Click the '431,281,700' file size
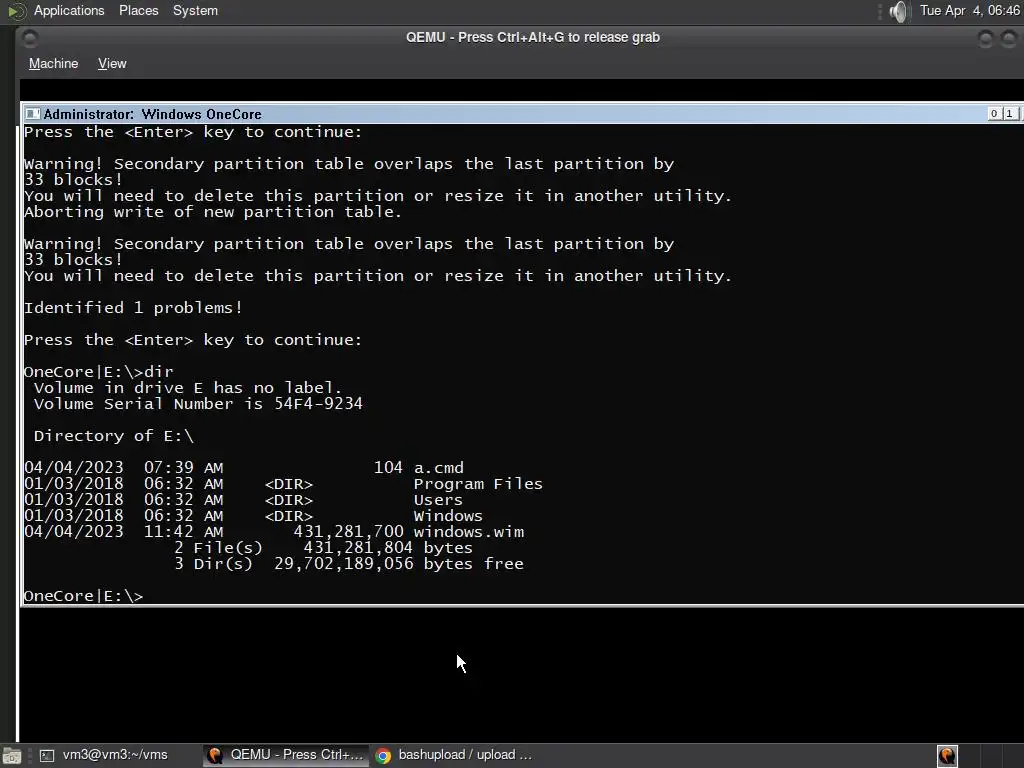 pyautogui.click(x=348, y=532)
